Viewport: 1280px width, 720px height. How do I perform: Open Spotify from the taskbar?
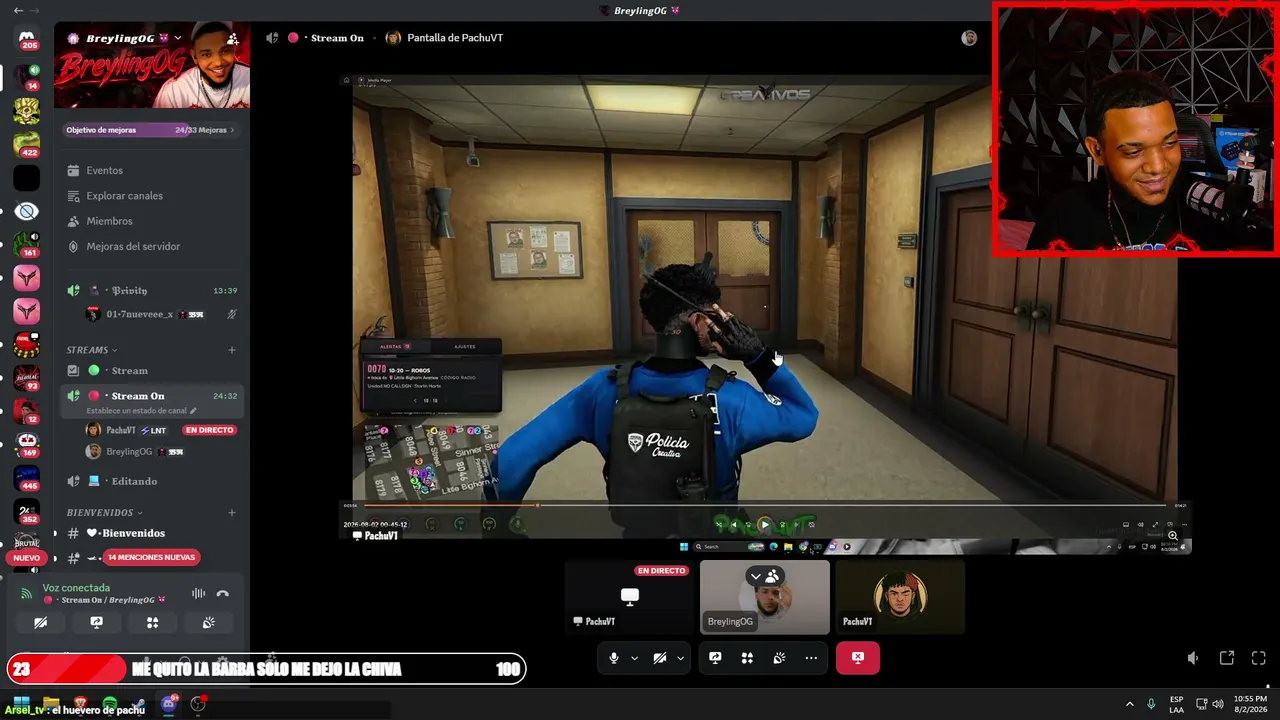point(110,704)
